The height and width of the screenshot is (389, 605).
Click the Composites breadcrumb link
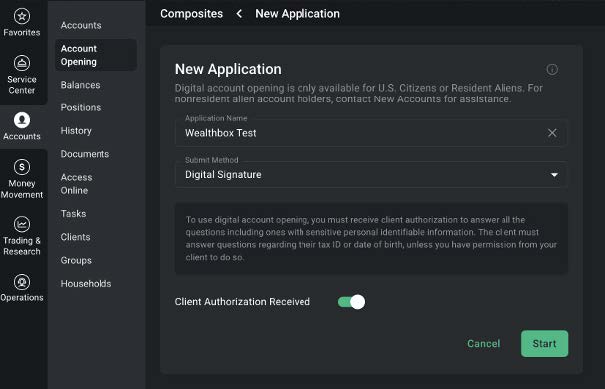point(191,14)
